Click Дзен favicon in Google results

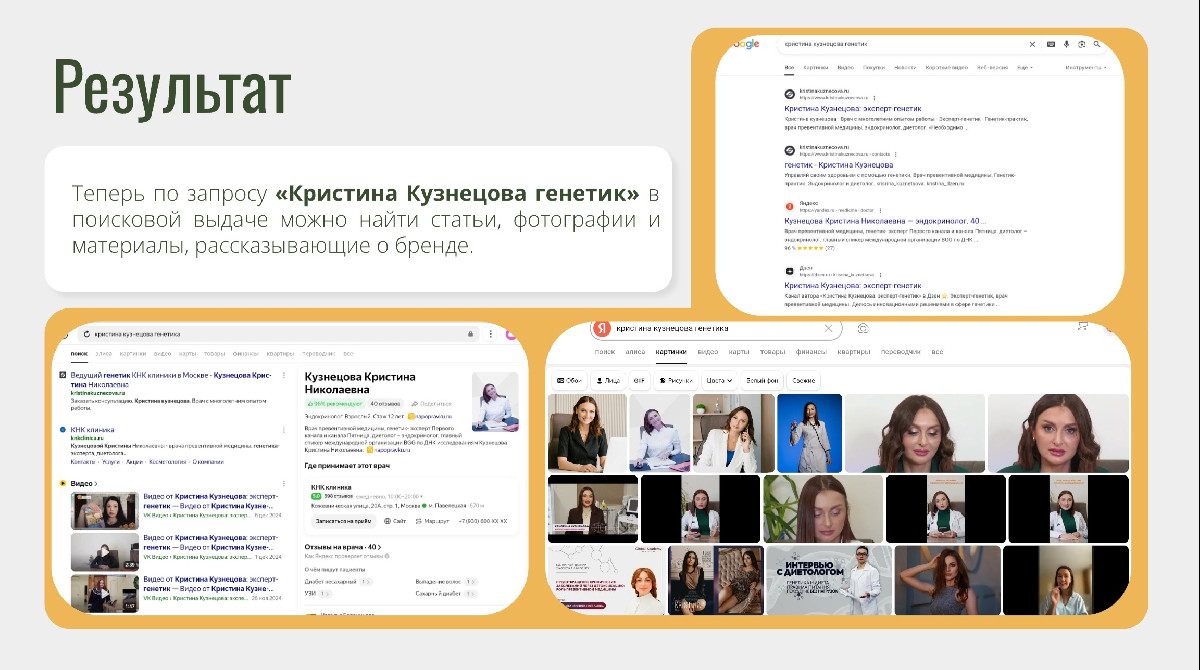point(790,271)
